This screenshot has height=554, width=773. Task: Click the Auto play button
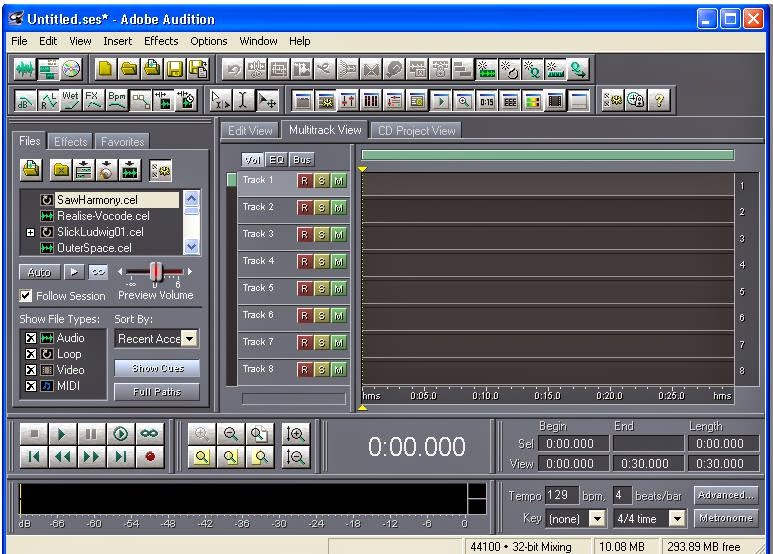tap(39, 272)
